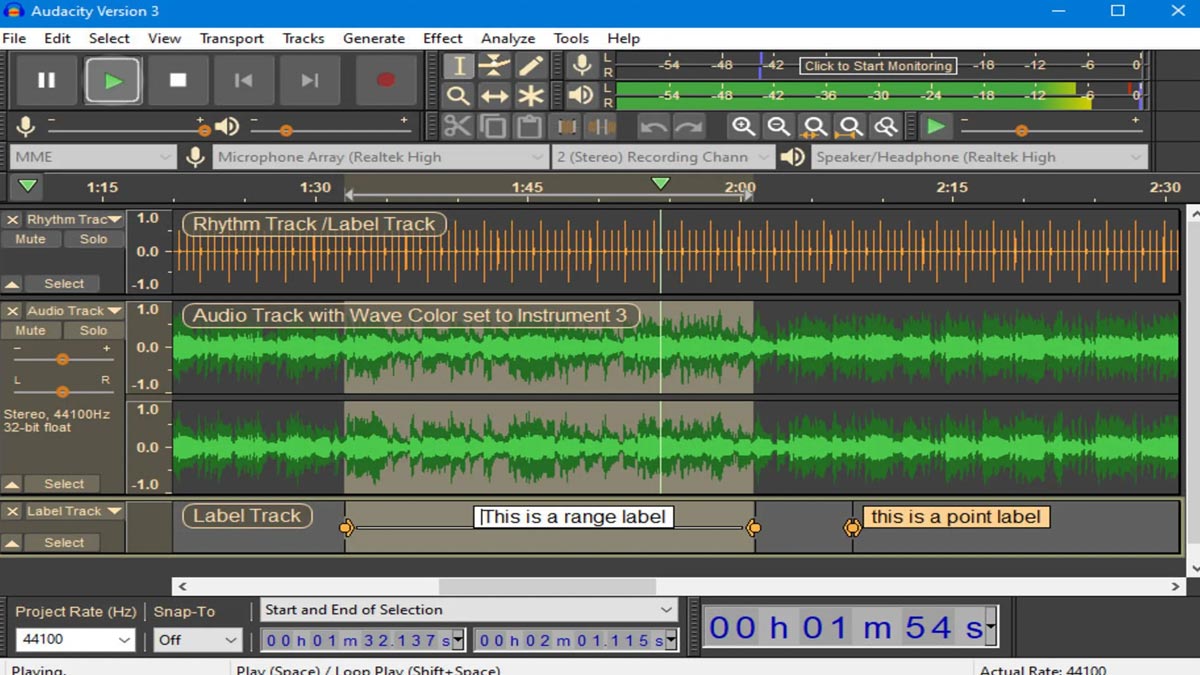This screenshot has height=675, width=1200.
Task: Click the Zoom Out icon
Action: [778, 127]
